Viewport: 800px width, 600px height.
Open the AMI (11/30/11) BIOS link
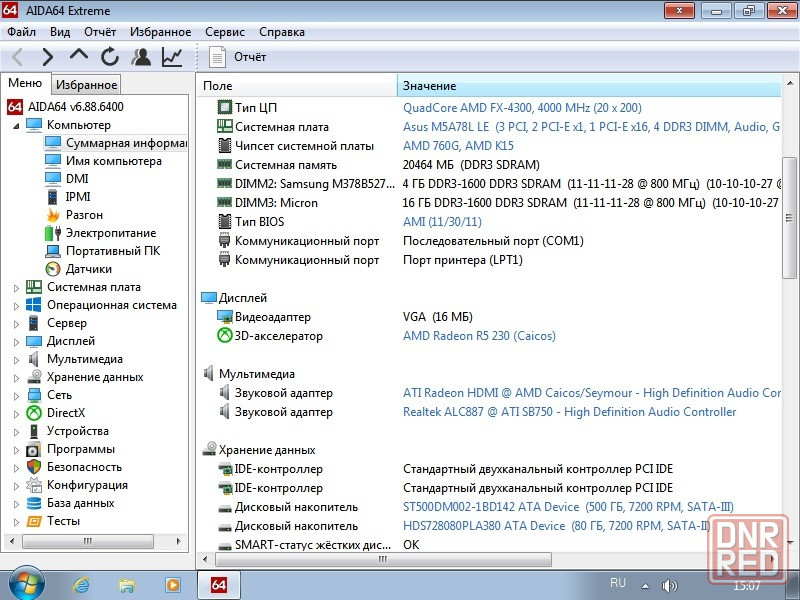[442, 222]
